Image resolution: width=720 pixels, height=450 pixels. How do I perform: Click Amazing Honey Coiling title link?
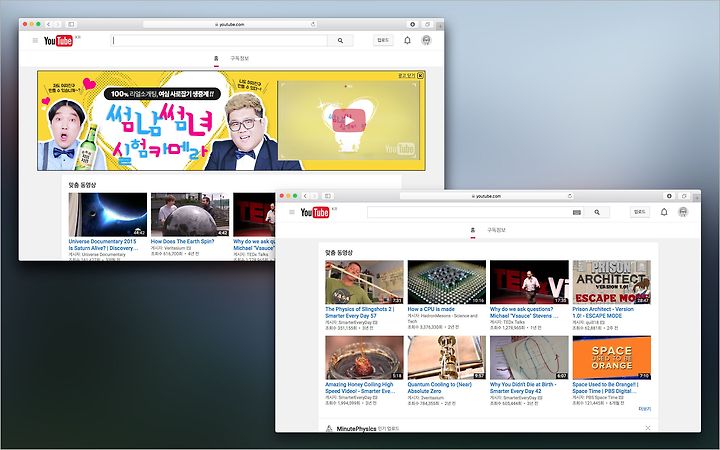point(360,388)
